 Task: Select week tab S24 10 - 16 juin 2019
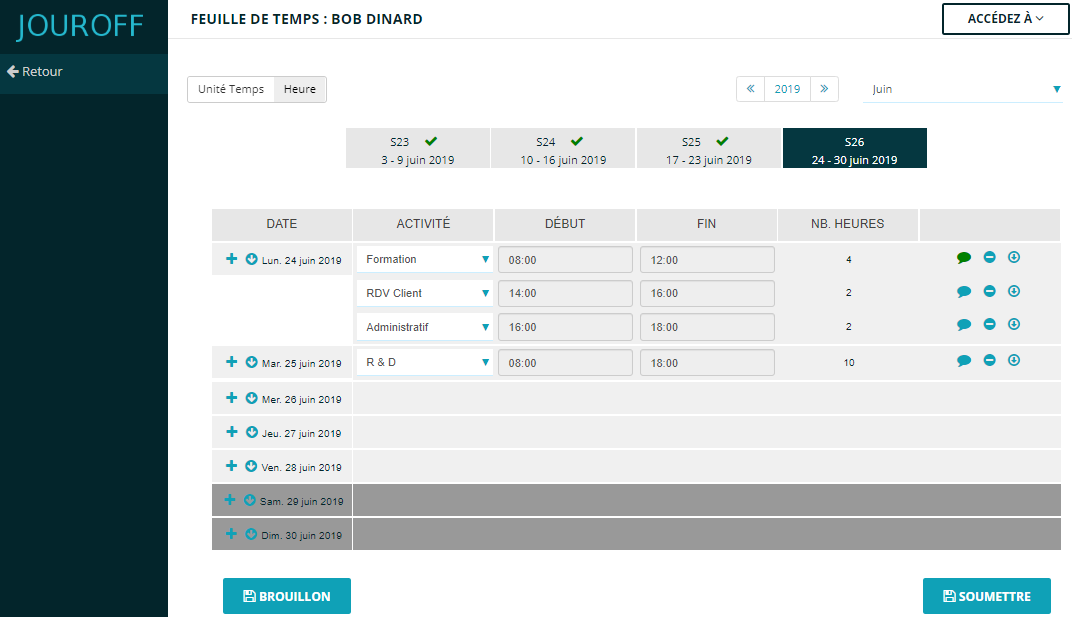tap(563, 148)
